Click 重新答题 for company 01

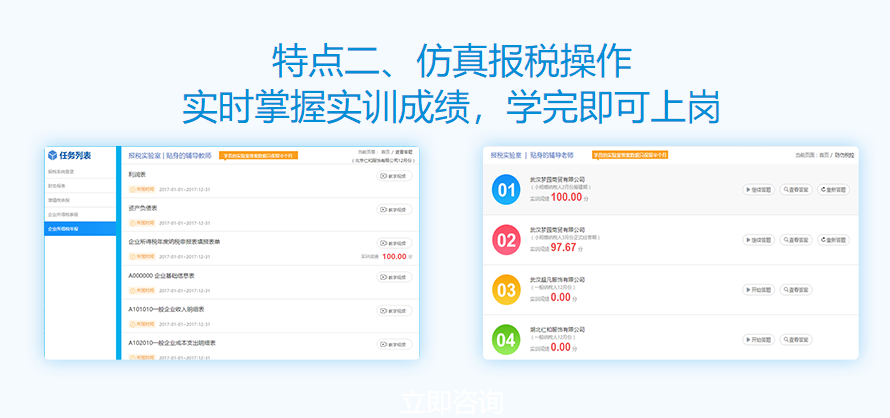coord(834,189)
